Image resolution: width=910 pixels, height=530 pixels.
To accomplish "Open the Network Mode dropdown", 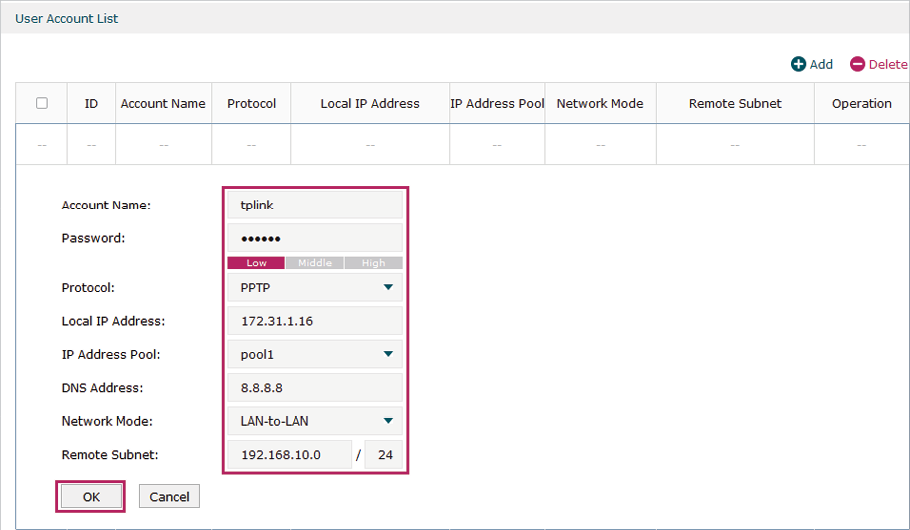I will pos(315,421).
